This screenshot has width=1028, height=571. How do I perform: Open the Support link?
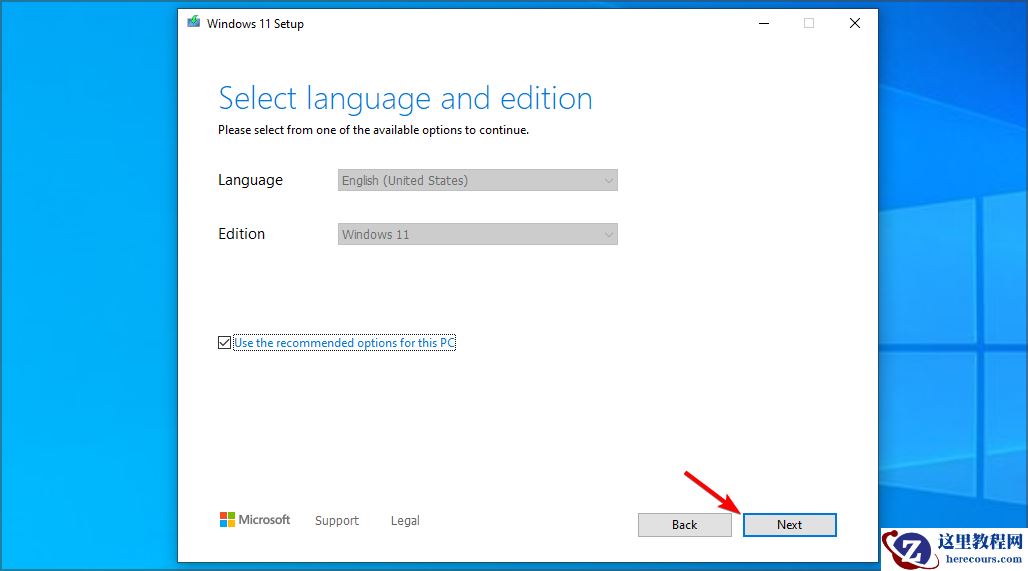(x=336, y=521)
